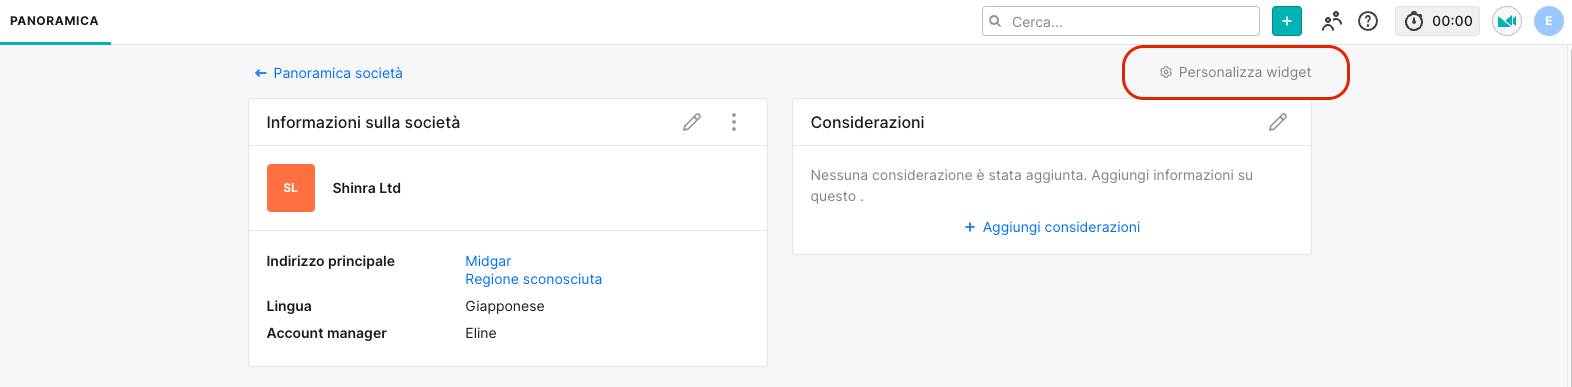Image resolution: width=1572 pixels, height=387 pixels.
Task: Click the green plus quick-add button
Action: tap(1287, 21)
